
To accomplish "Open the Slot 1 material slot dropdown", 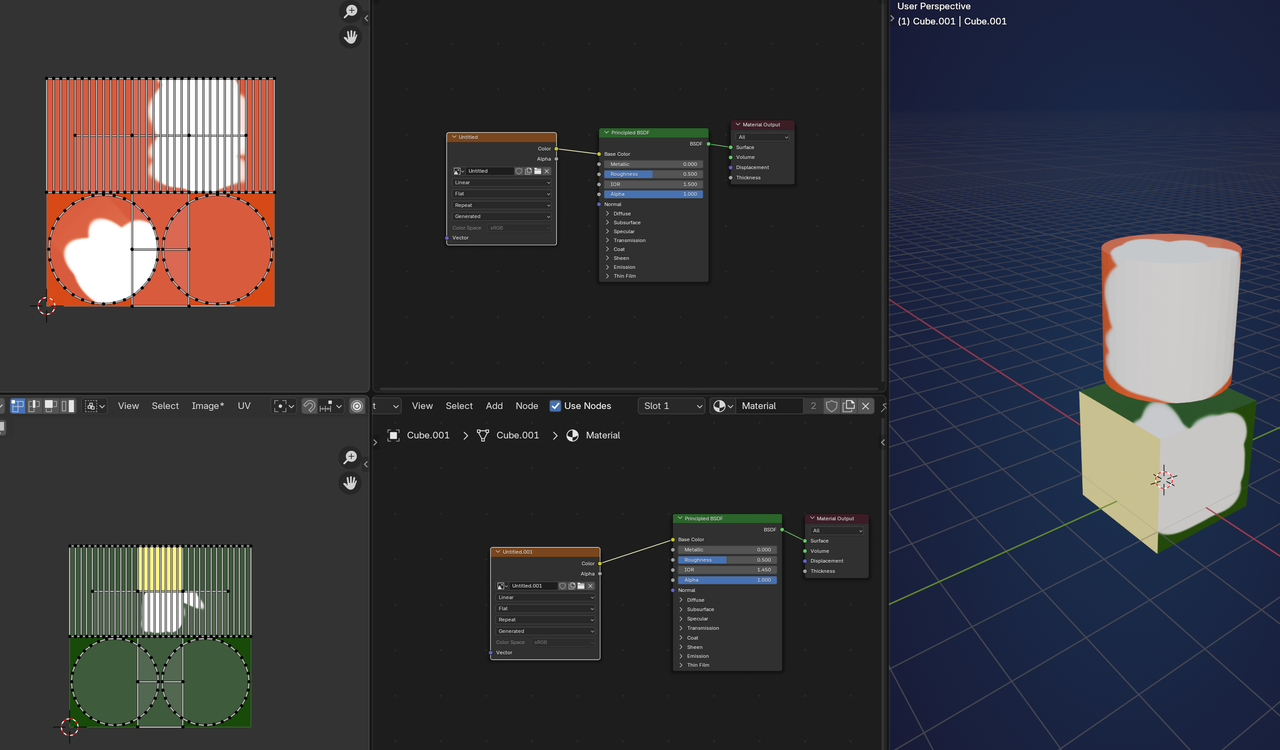I will pyautogui.click(x=671, y=406).
